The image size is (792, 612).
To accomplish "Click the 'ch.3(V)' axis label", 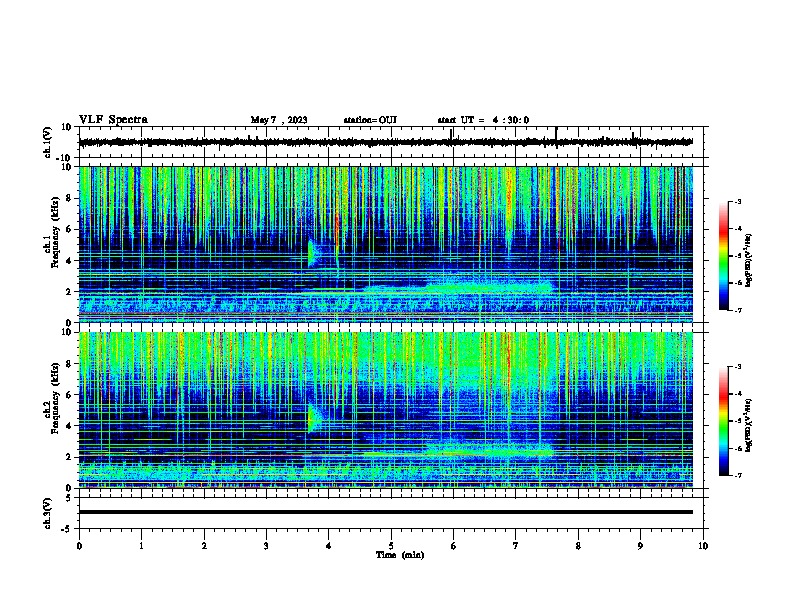I will [48, 513].
